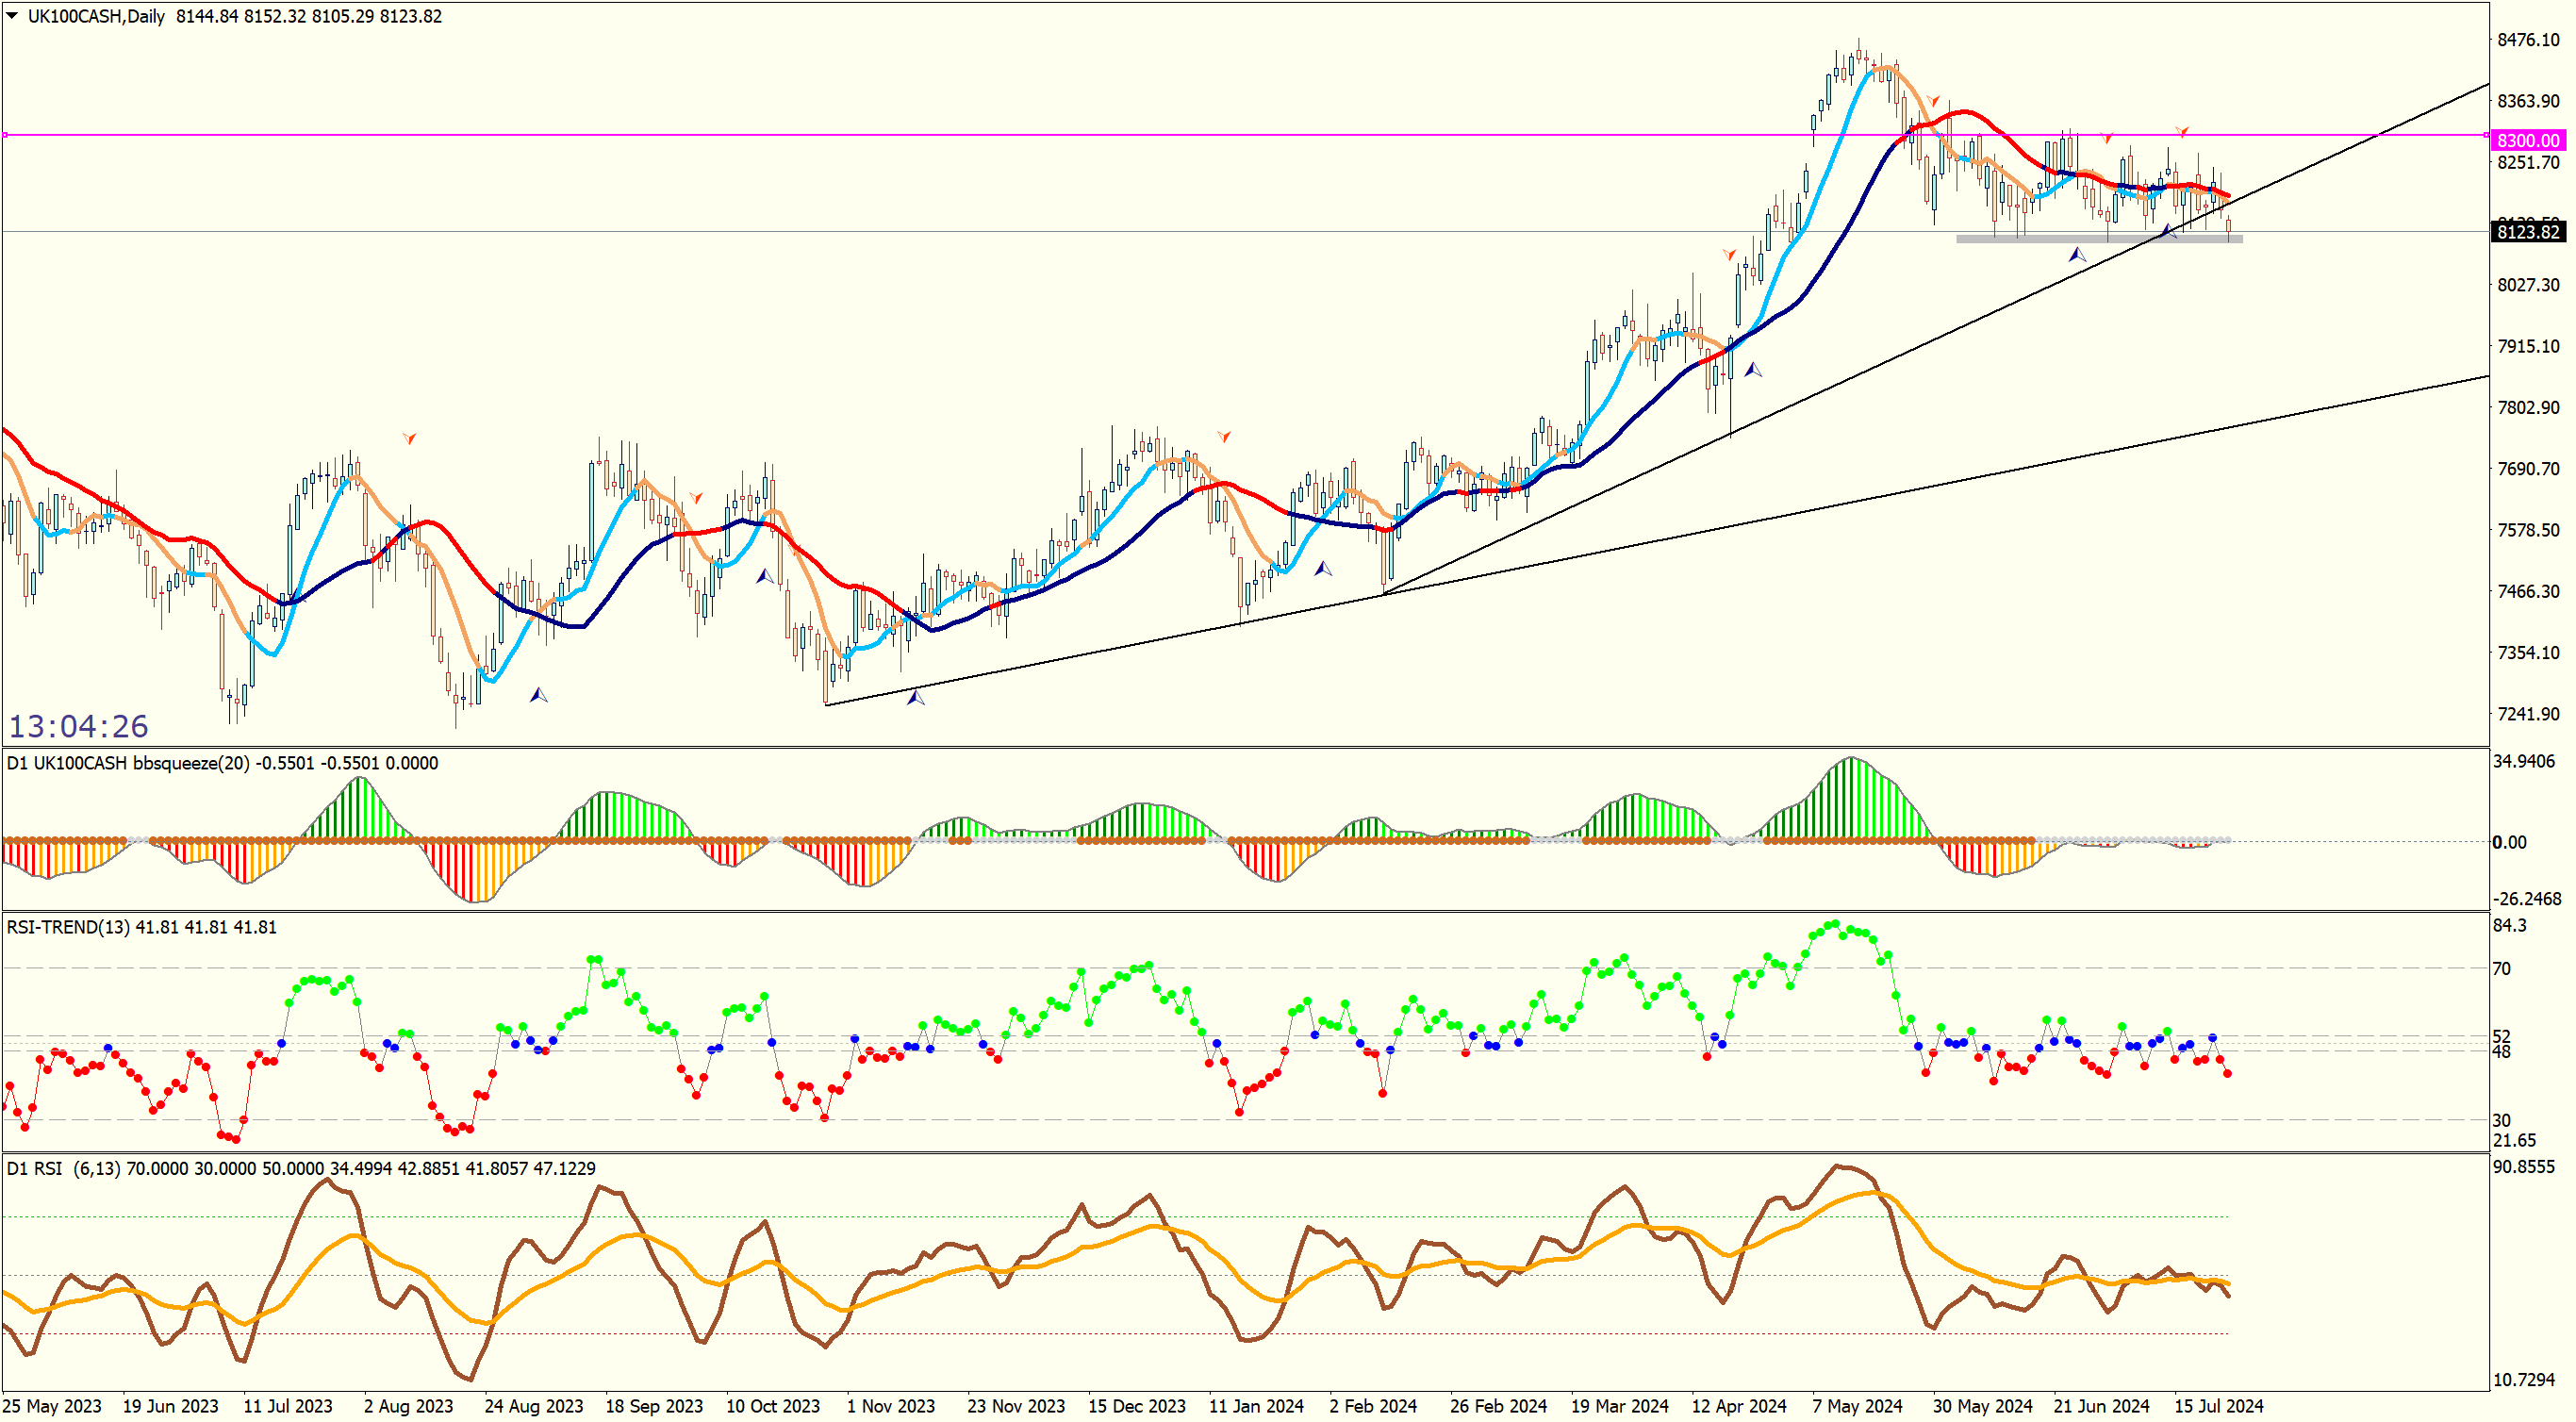
Task: Click the chart symbol dropdown triangle beside UK100CASH
Action: click(12, 16)
